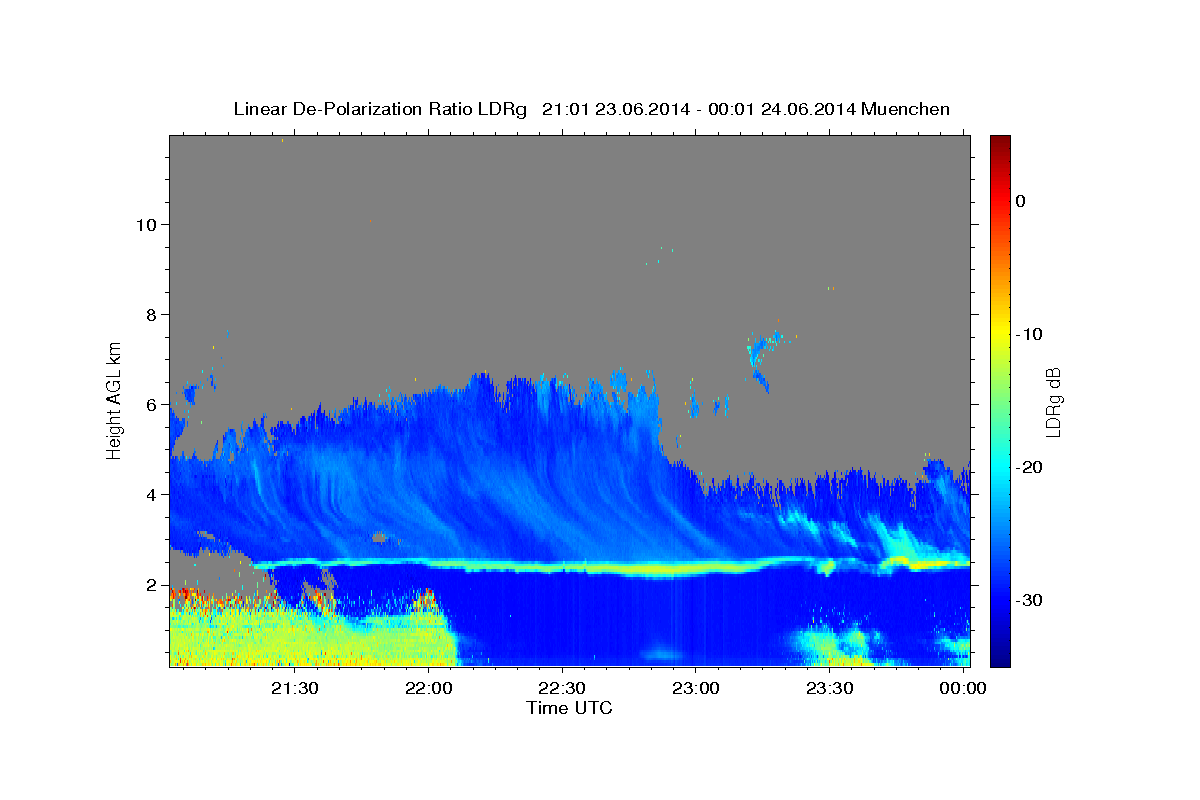The image size is (1200, 800).
Task: Click the height axis label '4'
Action: click(x=149, y=494)
